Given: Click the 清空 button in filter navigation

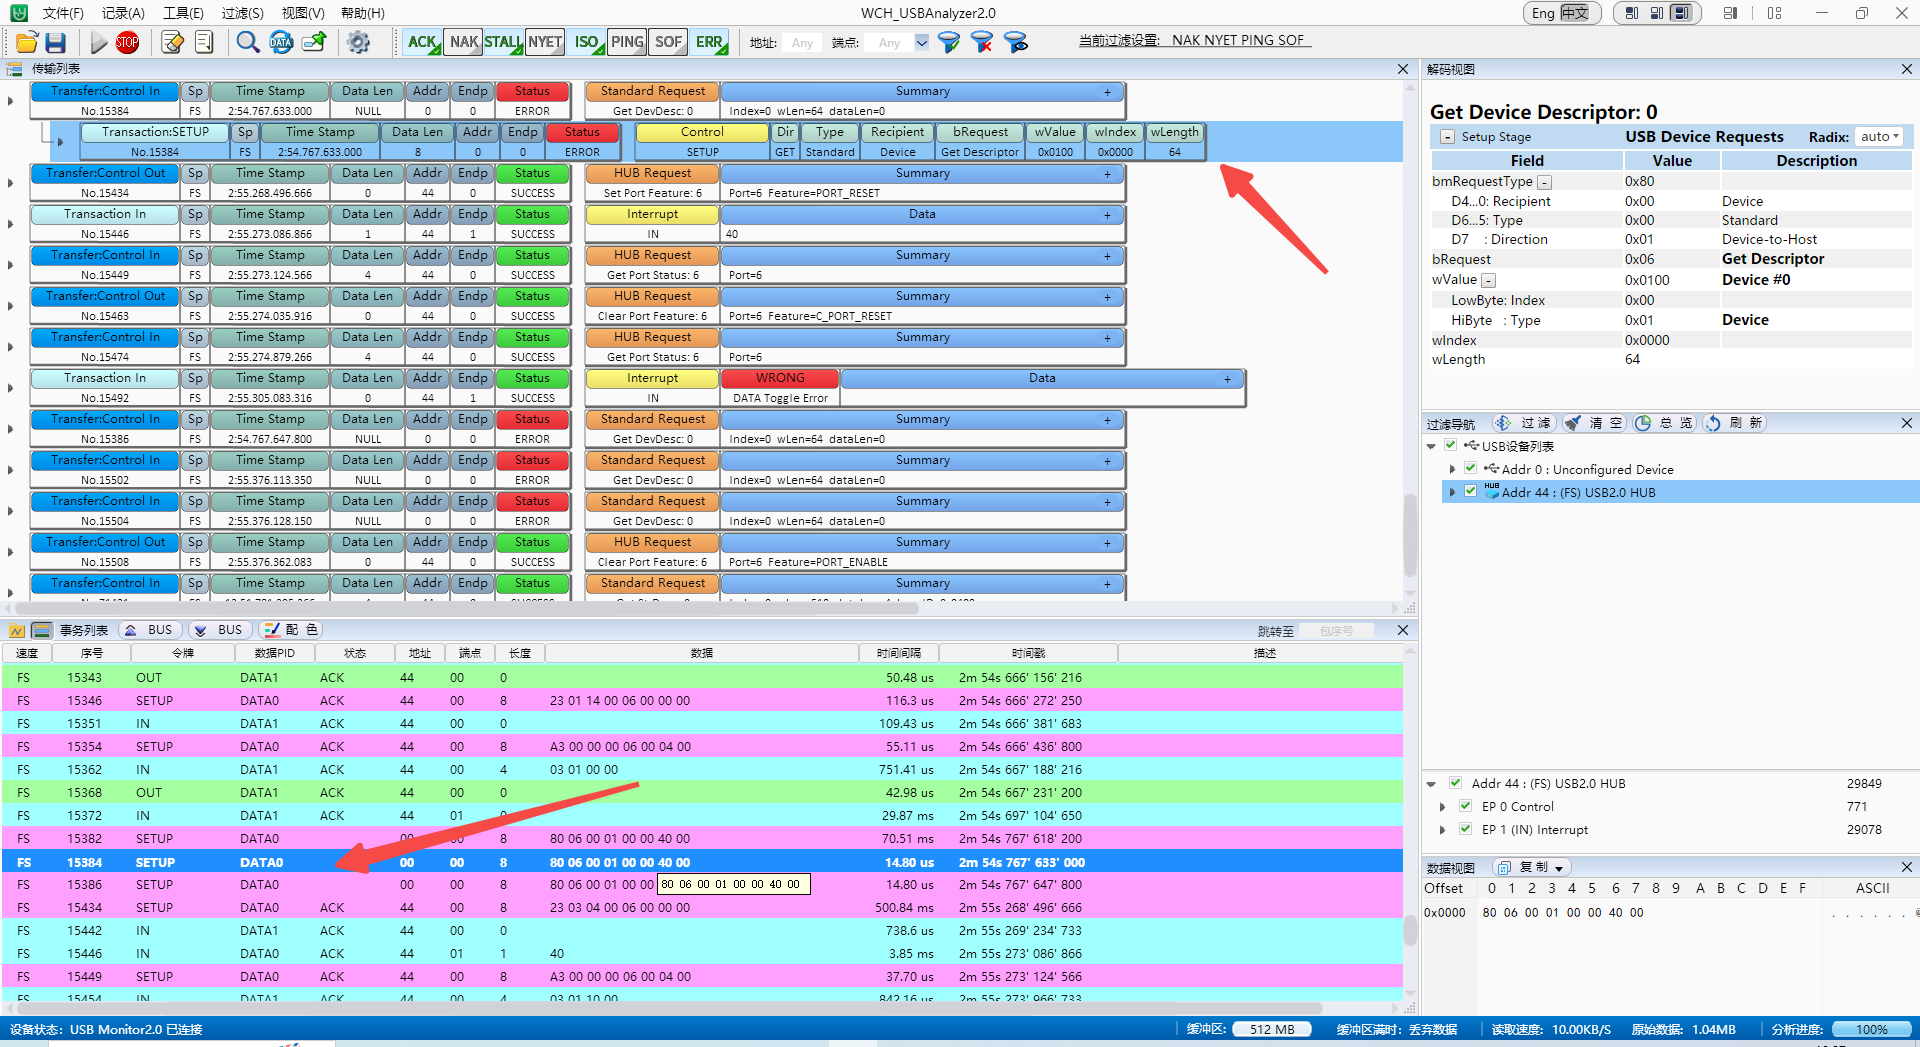Looking at the screenshot, I should click(1594, 423).
